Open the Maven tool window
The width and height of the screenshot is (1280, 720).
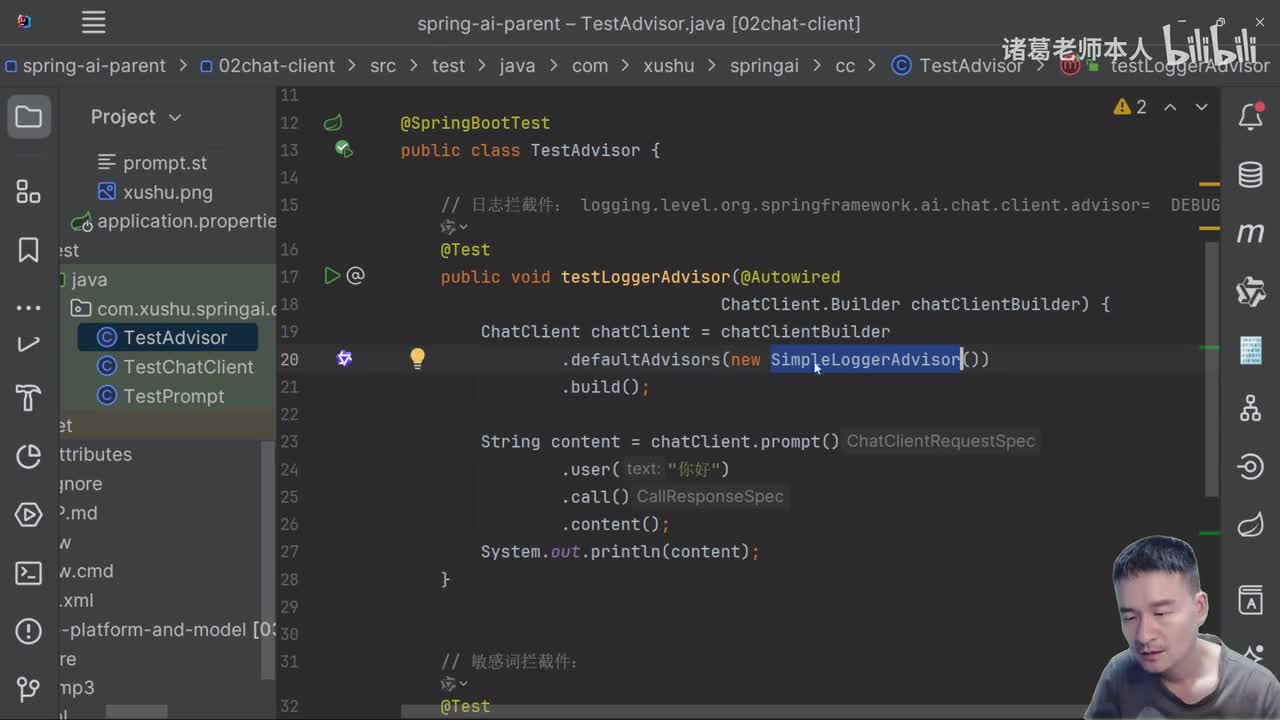(1250, 233)
